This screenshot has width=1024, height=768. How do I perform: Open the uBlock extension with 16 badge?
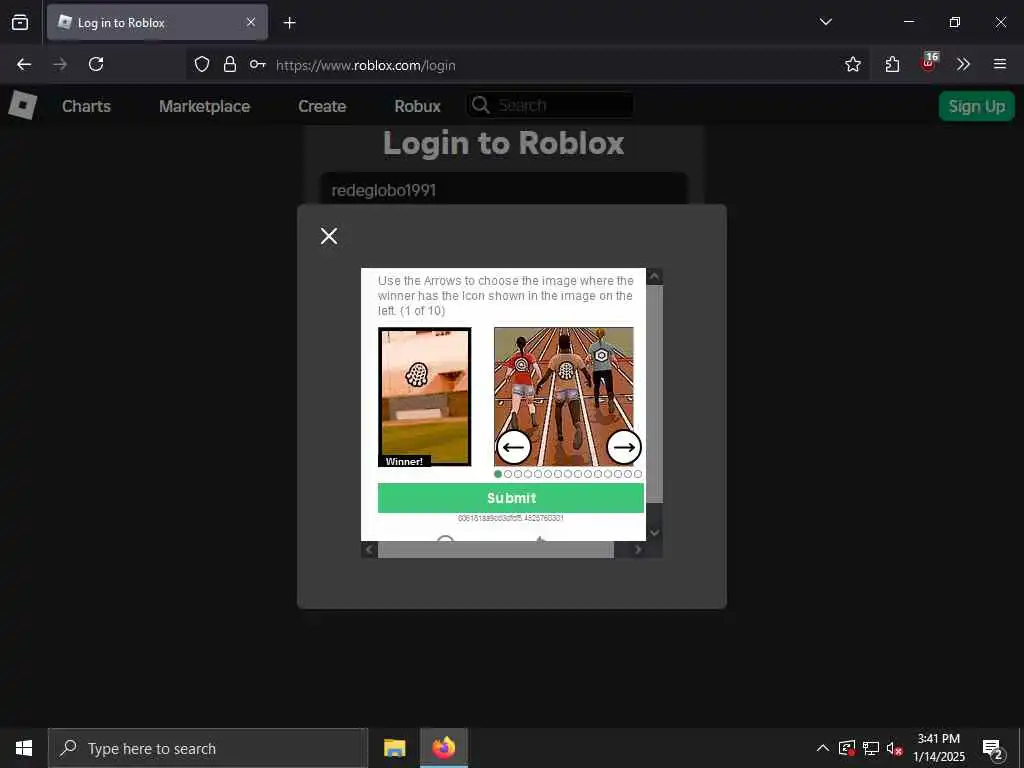click(x=929, y=62)
